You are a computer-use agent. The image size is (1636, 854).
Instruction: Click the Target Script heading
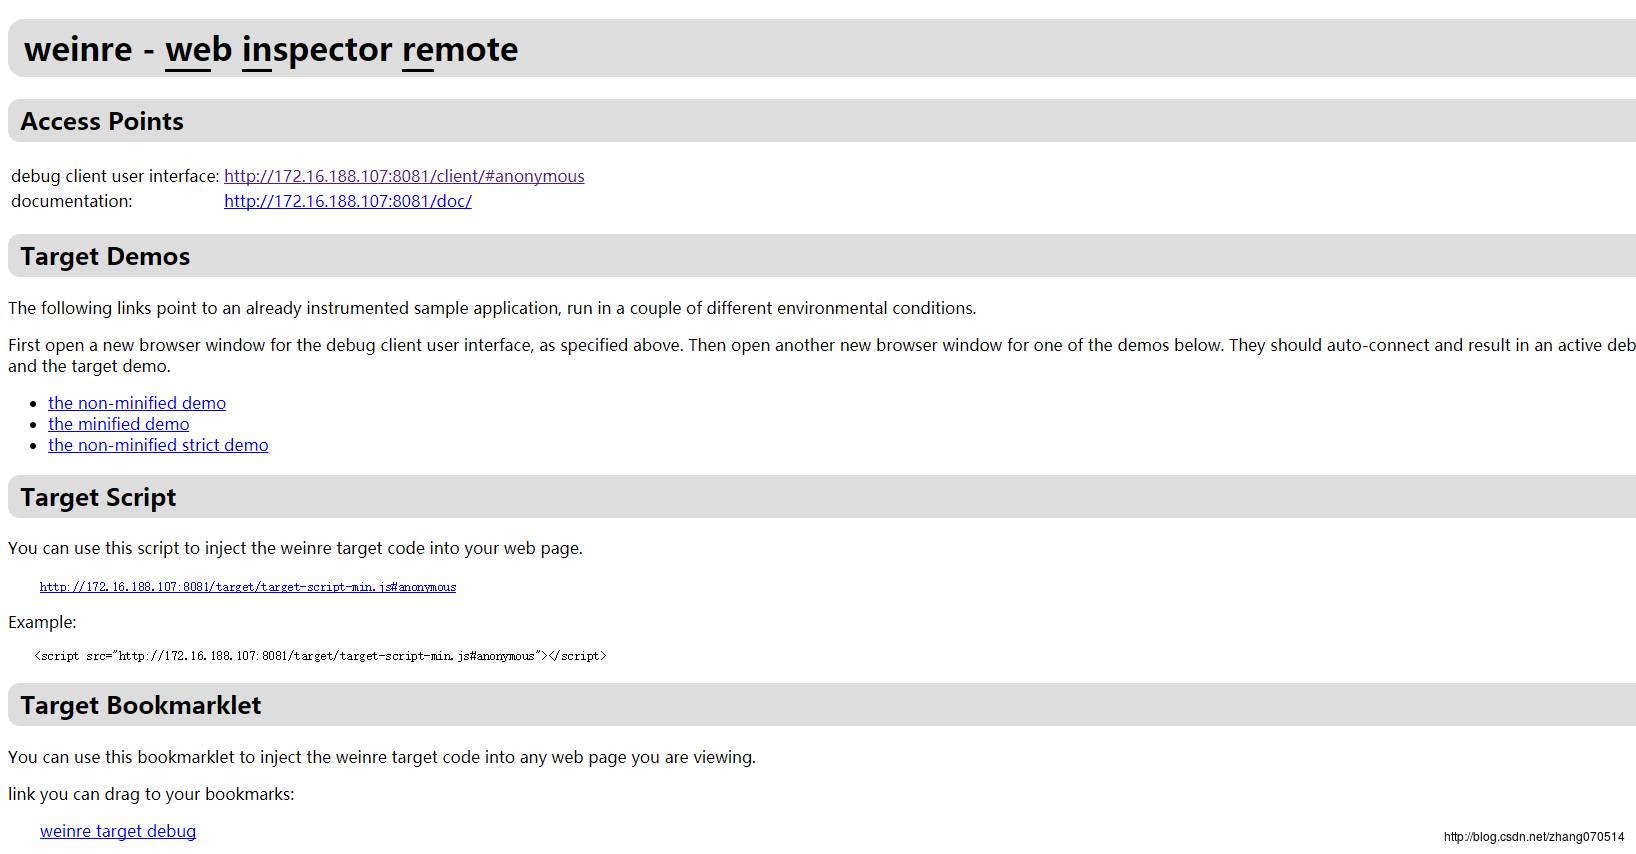click(x=98, y=497)
